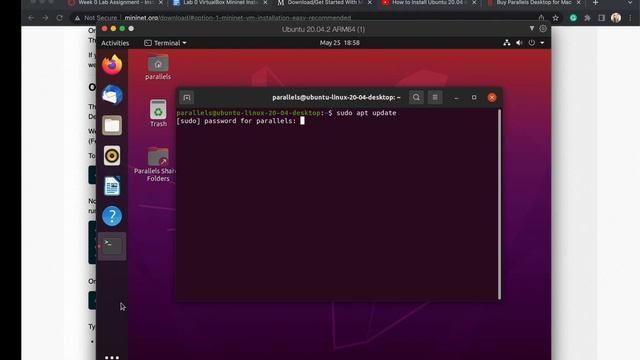Screen dimensions: 640x360
Task: Open the parallels home folder on desktop
Action: point(158,68)
